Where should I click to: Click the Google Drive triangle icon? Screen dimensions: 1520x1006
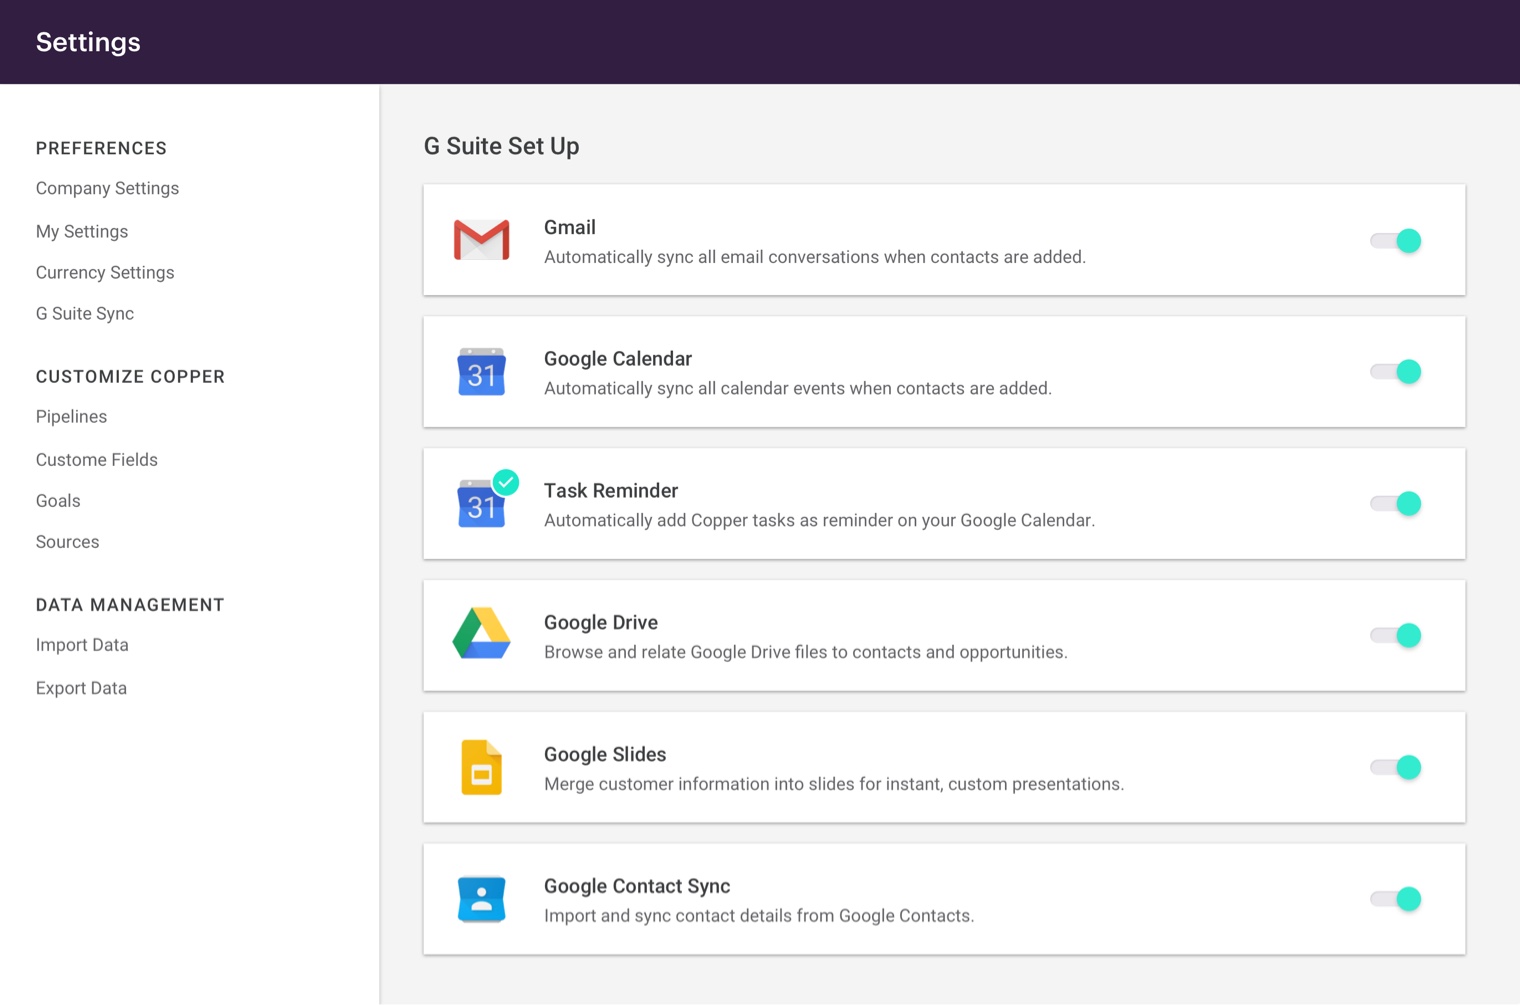(x=481, y=633)
